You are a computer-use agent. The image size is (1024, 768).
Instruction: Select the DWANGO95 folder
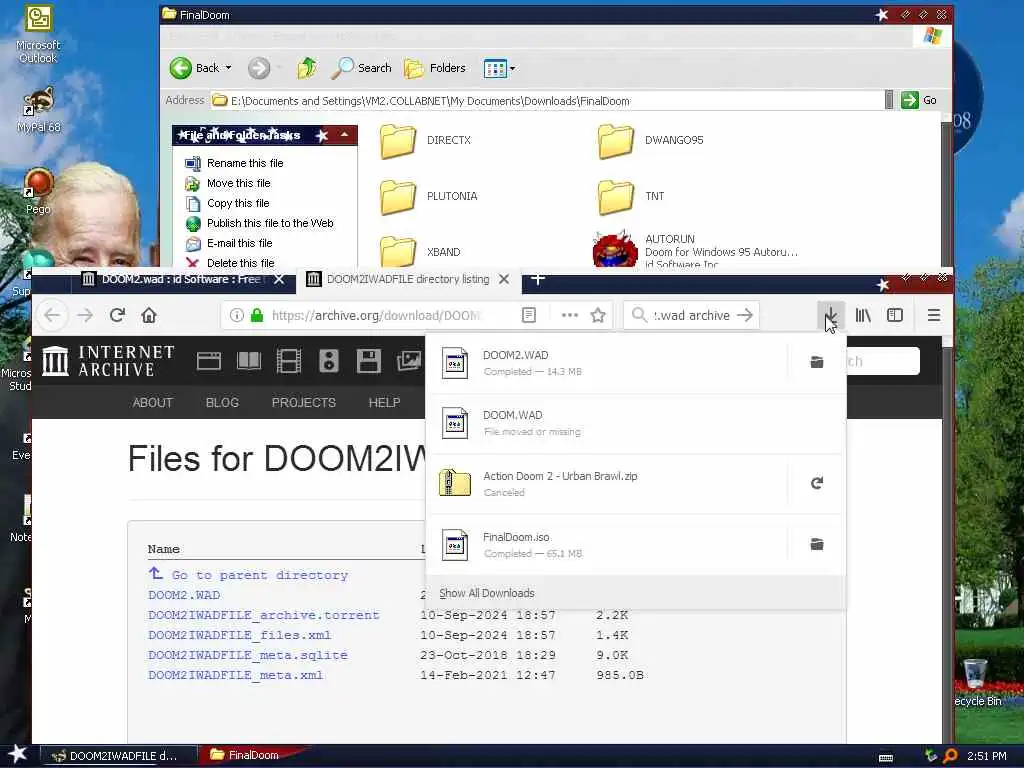[x=650, y=140]
